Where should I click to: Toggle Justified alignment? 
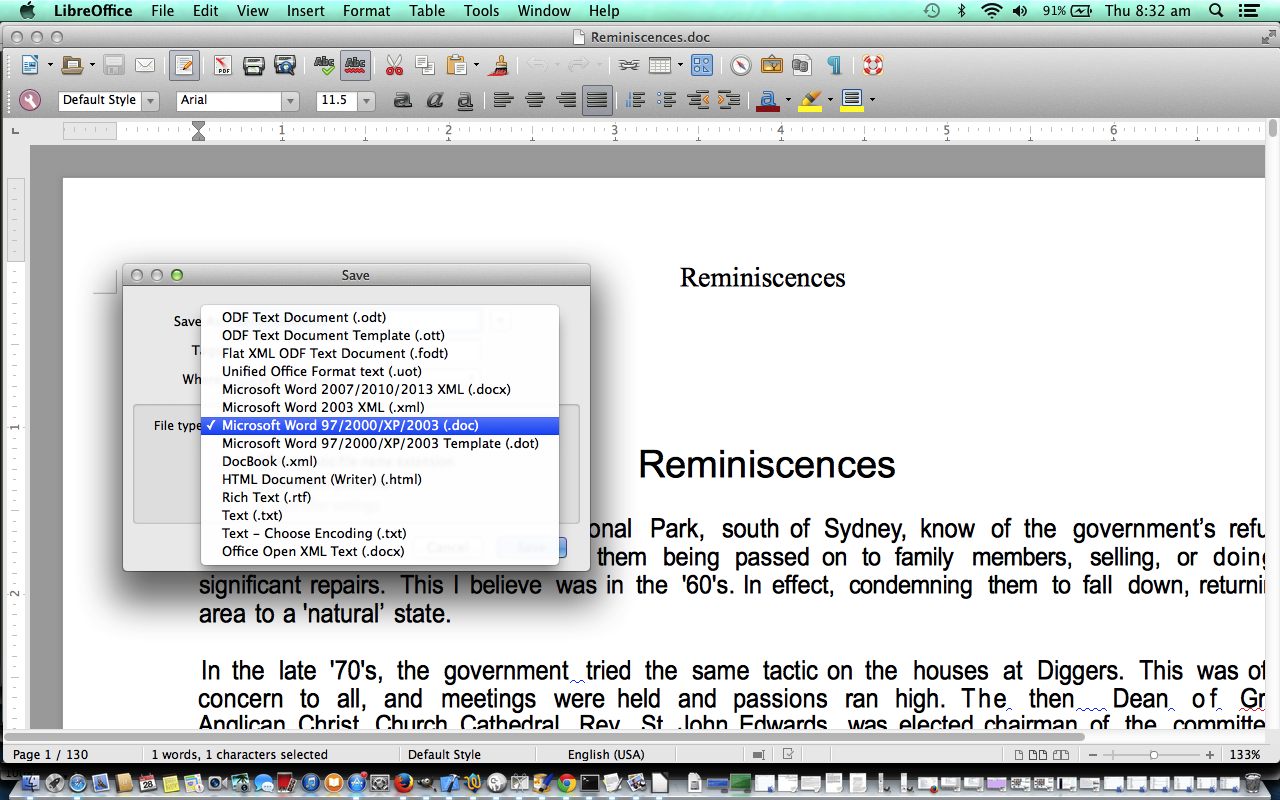(x=597, y=100)
